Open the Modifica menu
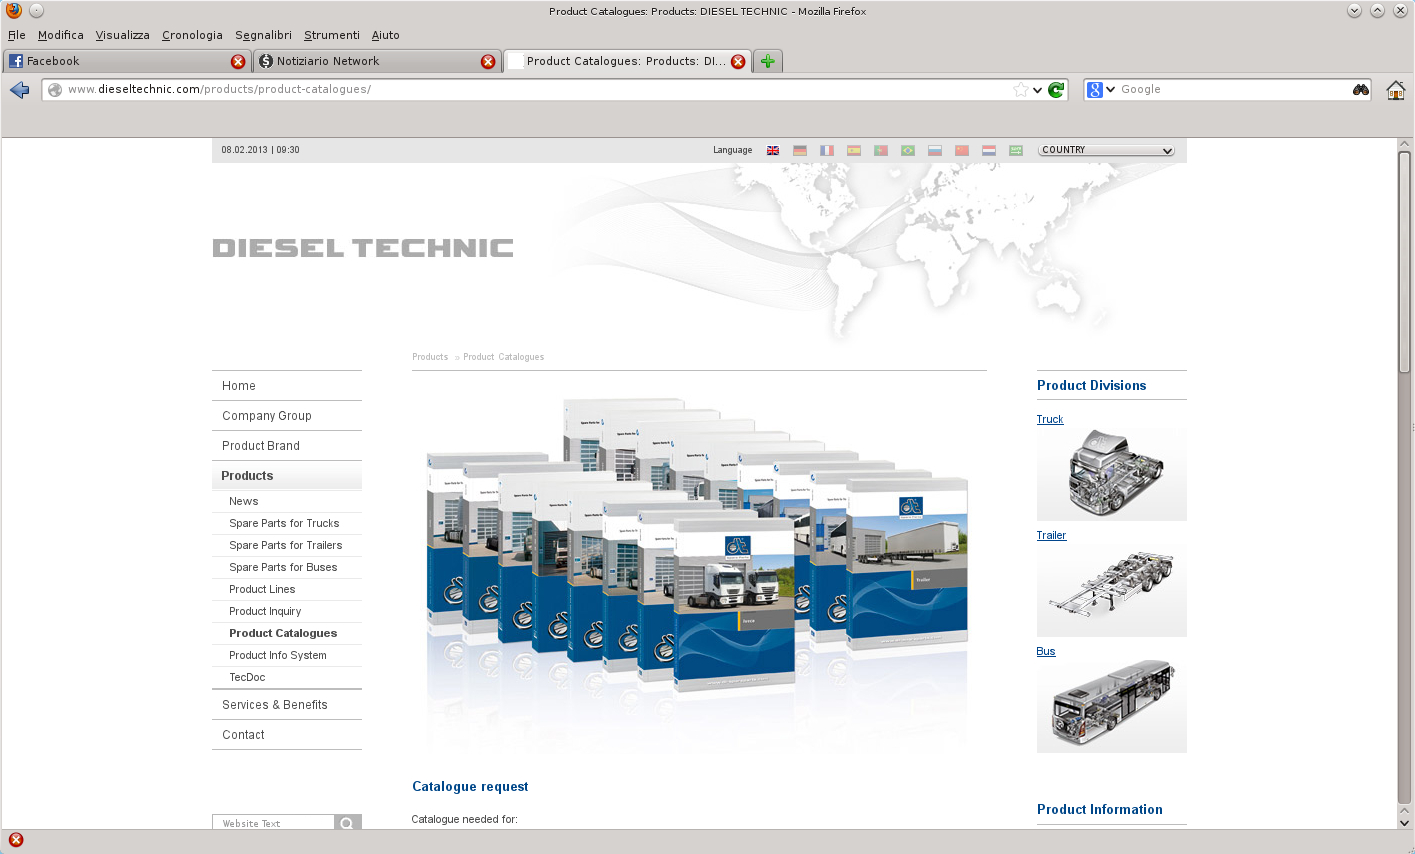This screenshot has height=854, width=1415. pyautogui.click(x=61, y=35)
